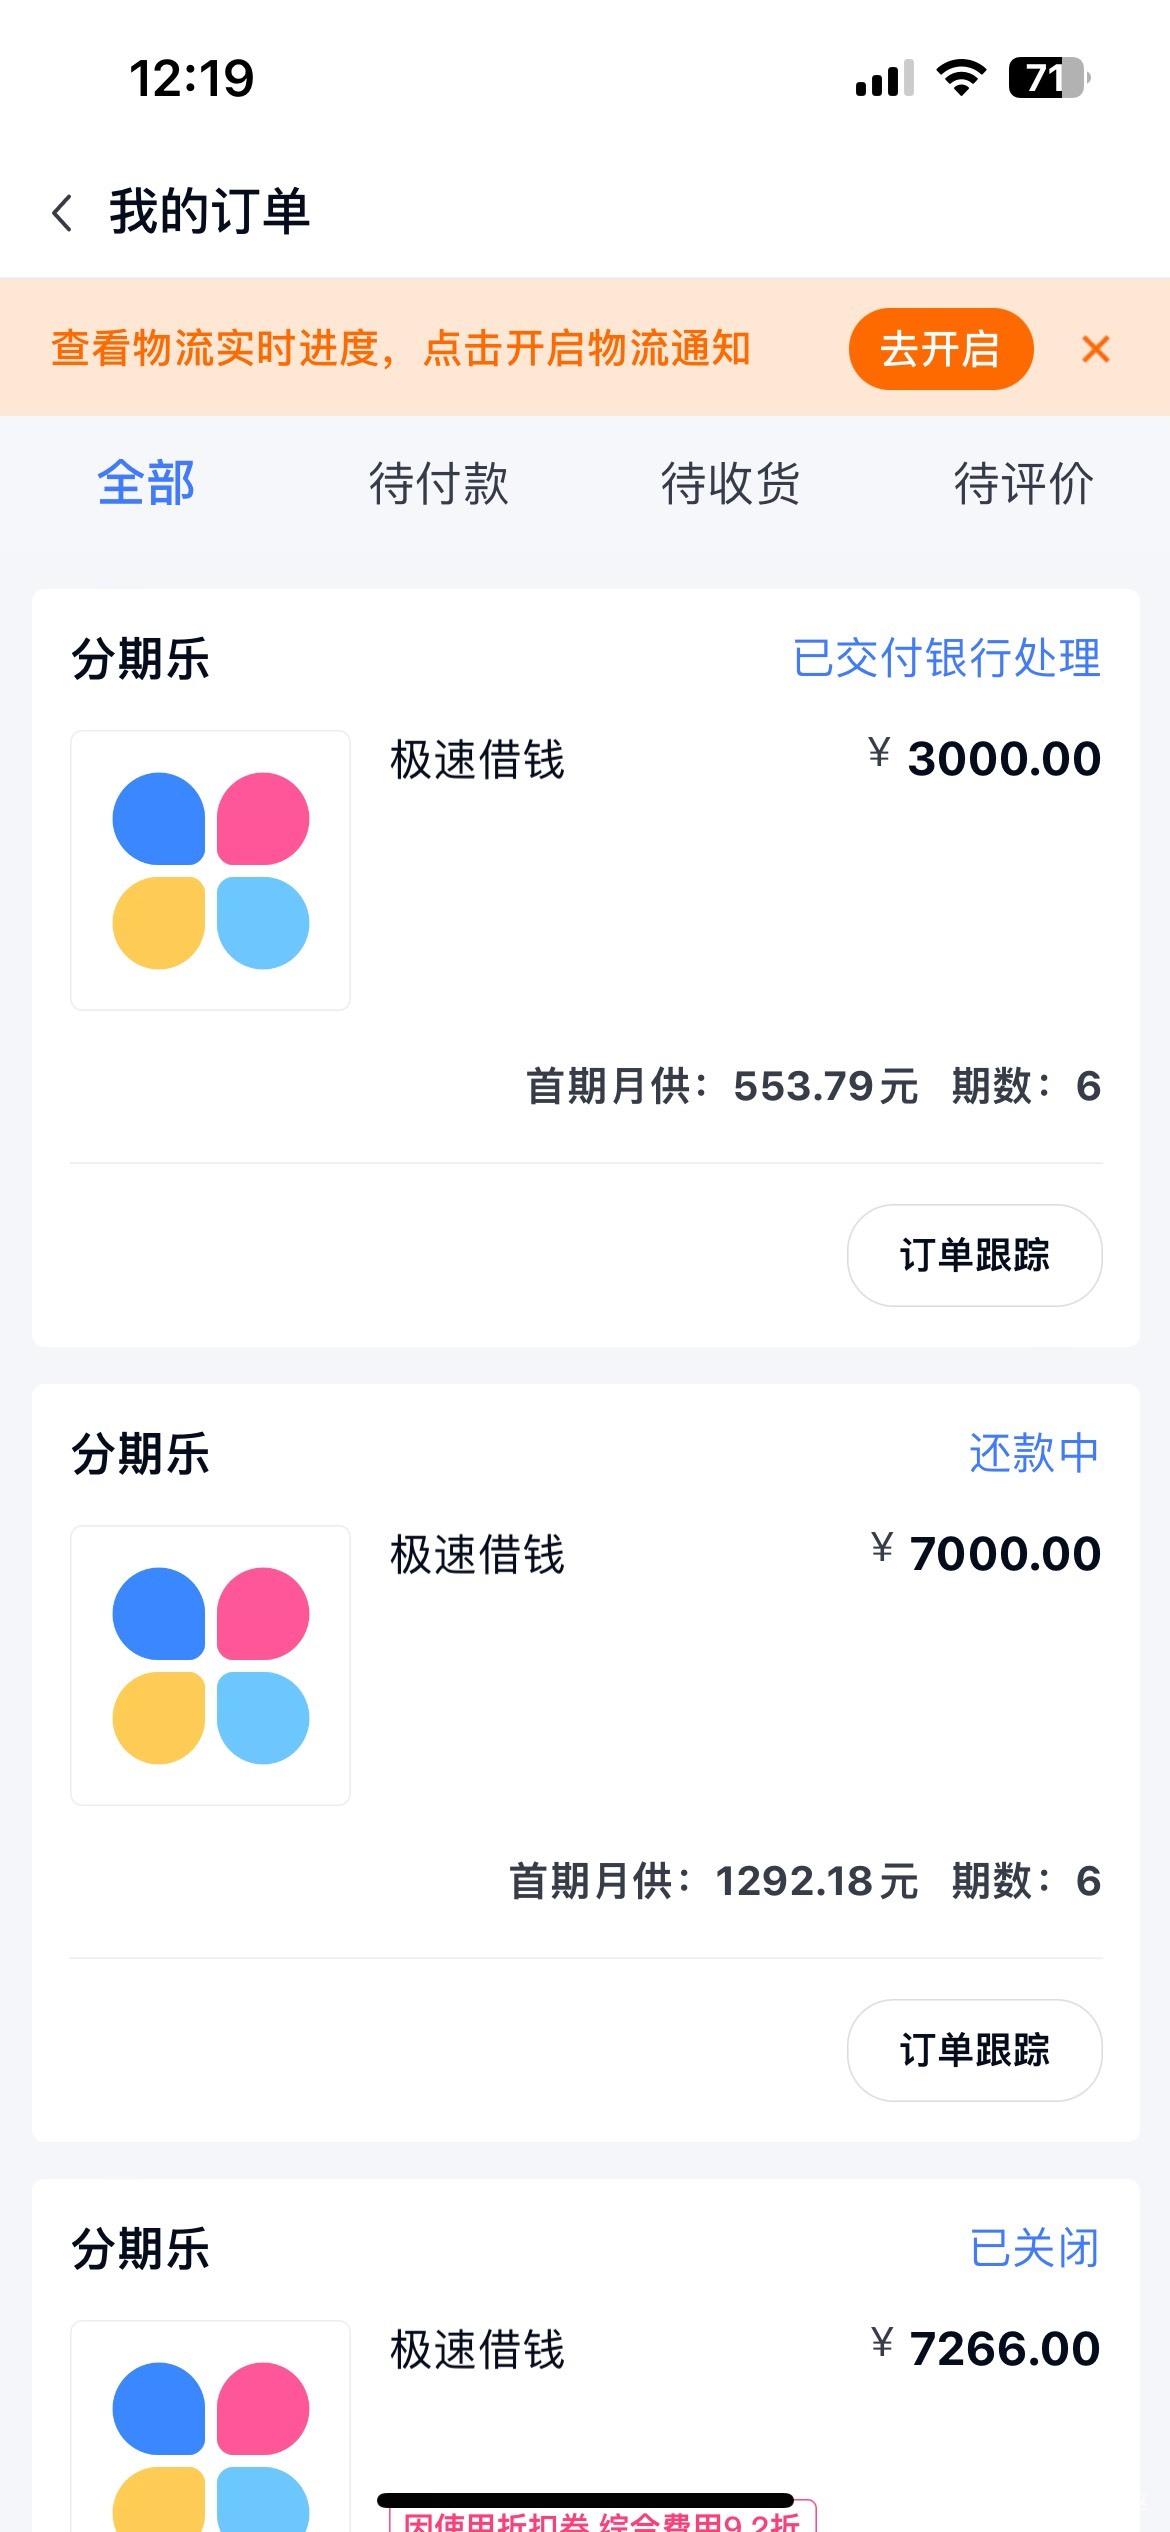Tap the 已关闭 order status
This screenshot has height=2532, width=1170.
click(1034, 2248)
